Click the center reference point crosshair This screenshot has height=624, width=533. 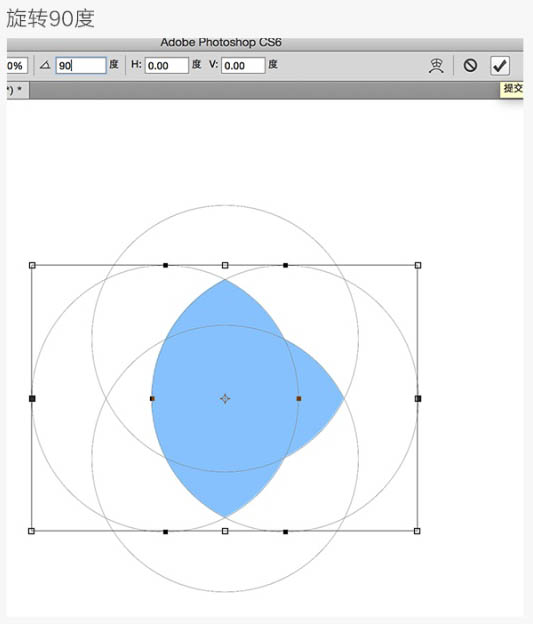point(225,398)
